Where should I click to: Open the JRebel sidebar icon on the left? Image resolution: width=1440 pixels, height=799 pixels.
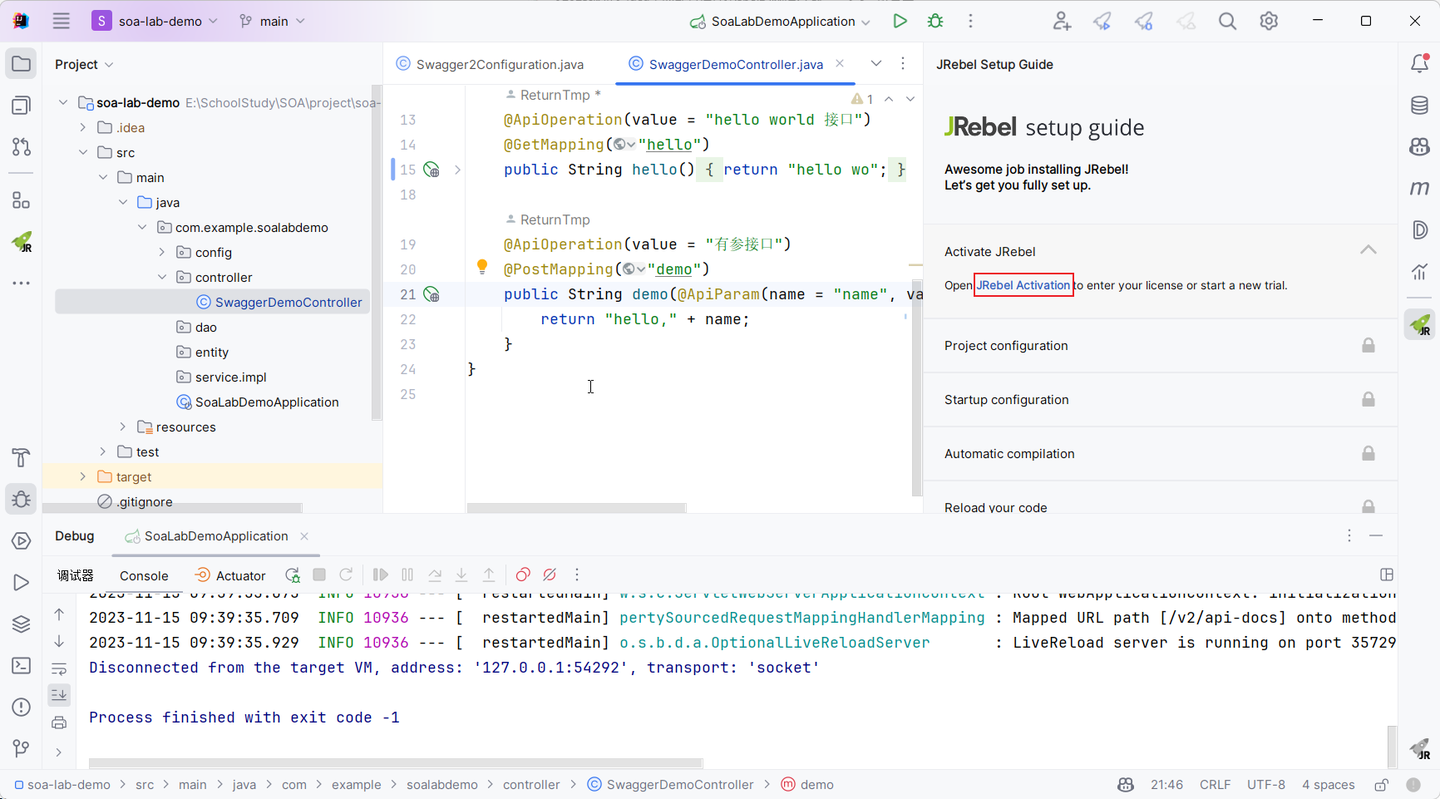point(21,242)
